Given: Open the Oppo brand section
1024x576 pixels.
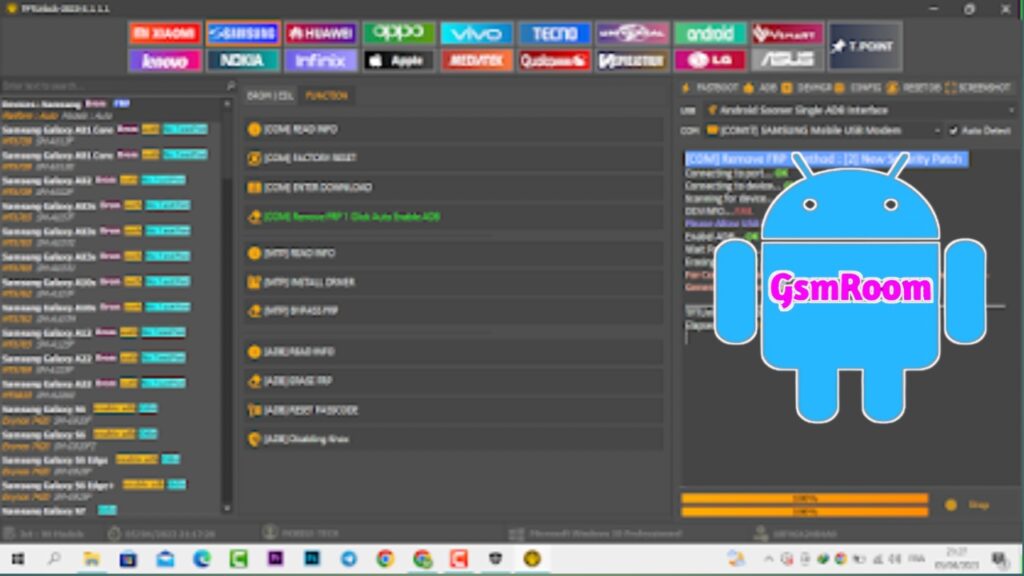Looking at the screenshot, I should [398, 34].
